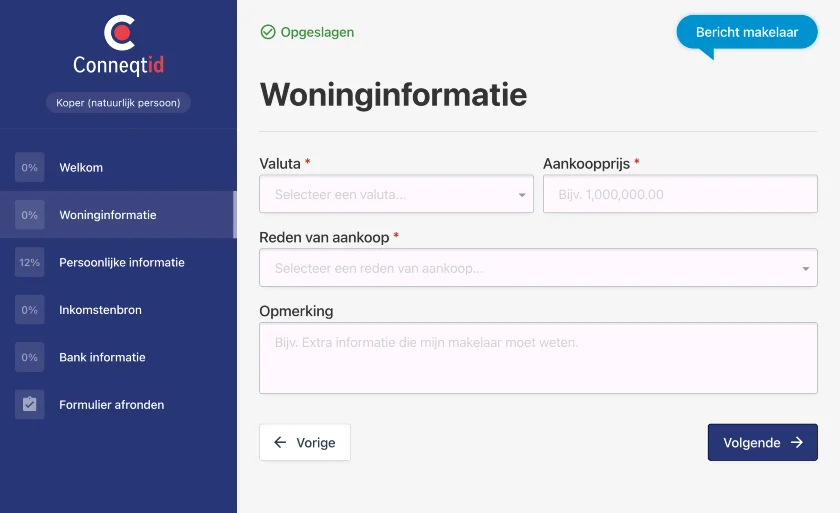840x513 pixels.
Task: Click the 0% badge next to Bank informatie
Action: pos(29,357)
